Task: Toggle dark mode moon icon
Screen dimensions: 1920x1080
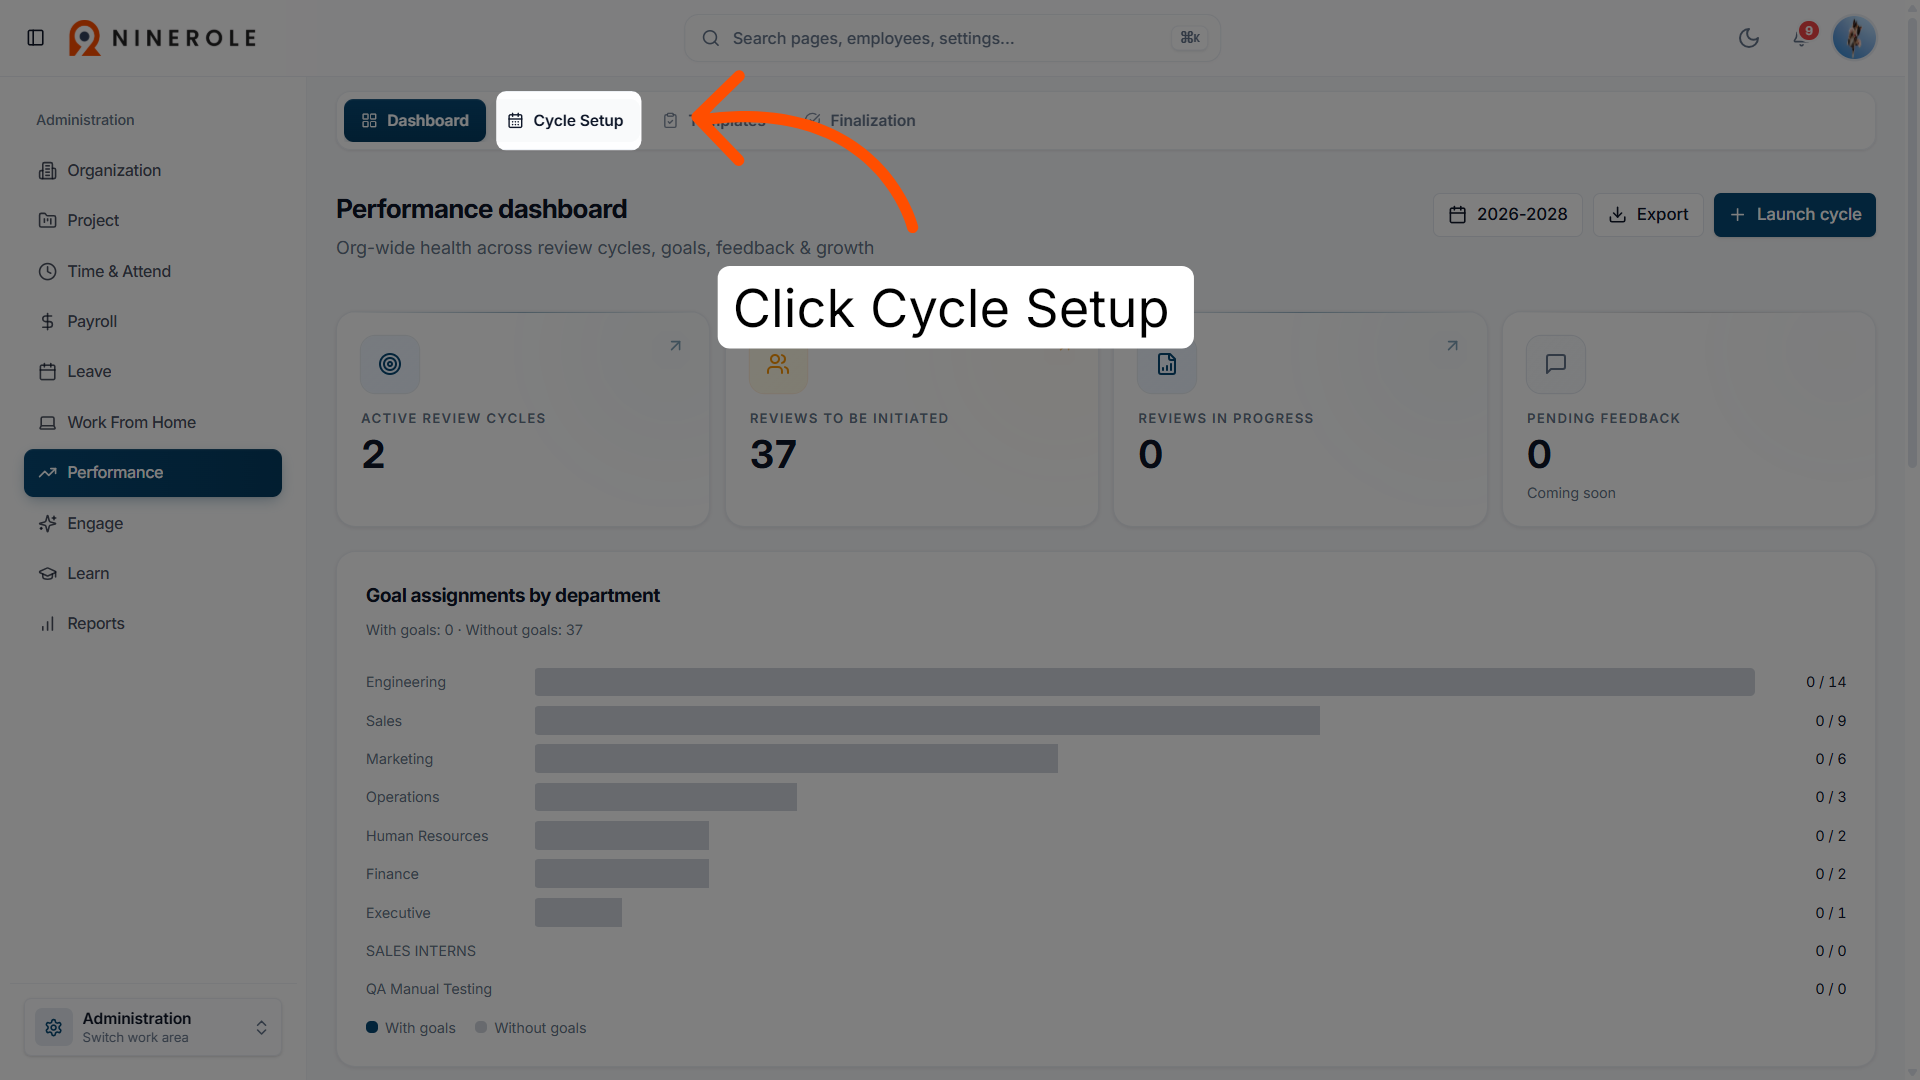Action: coord(1749,38)
